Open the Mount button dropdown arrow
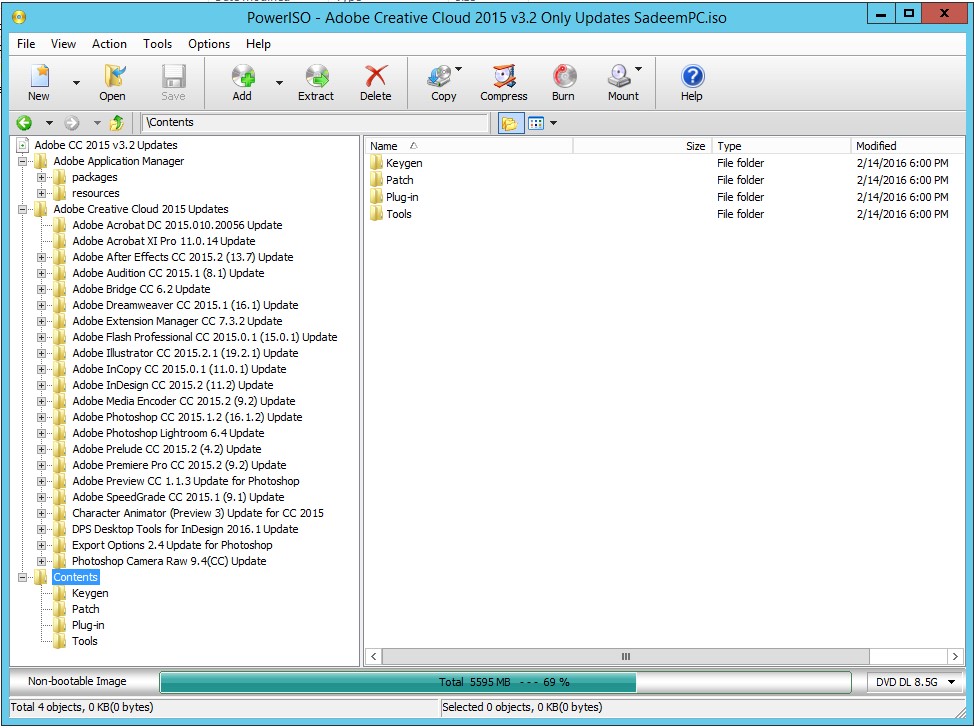Screen dimensions: 974x728 coord(638,69)
